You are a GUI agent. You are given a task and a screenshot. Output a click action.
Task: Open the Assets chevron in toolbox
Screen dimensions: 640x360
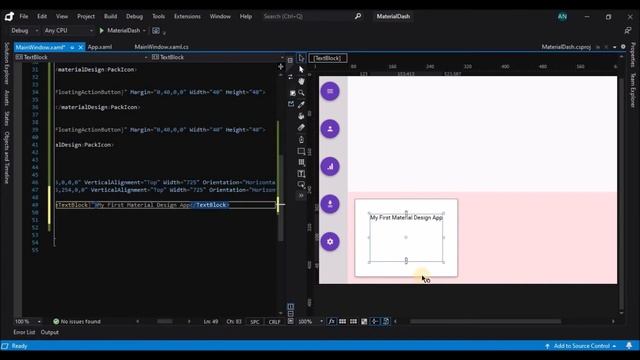coord(301,196)
